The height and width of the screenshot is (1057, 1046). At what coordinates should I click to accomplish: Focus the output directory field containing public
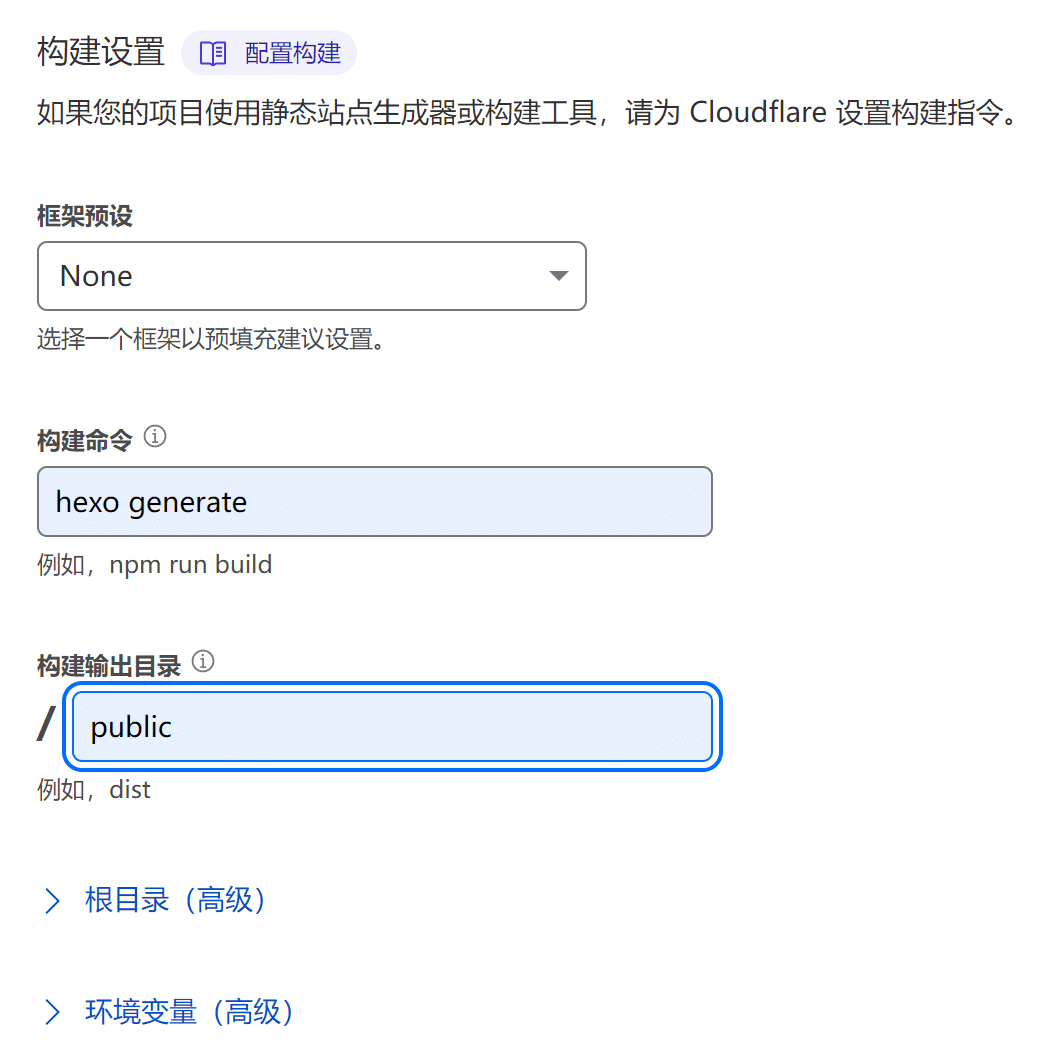coord(392,727)
